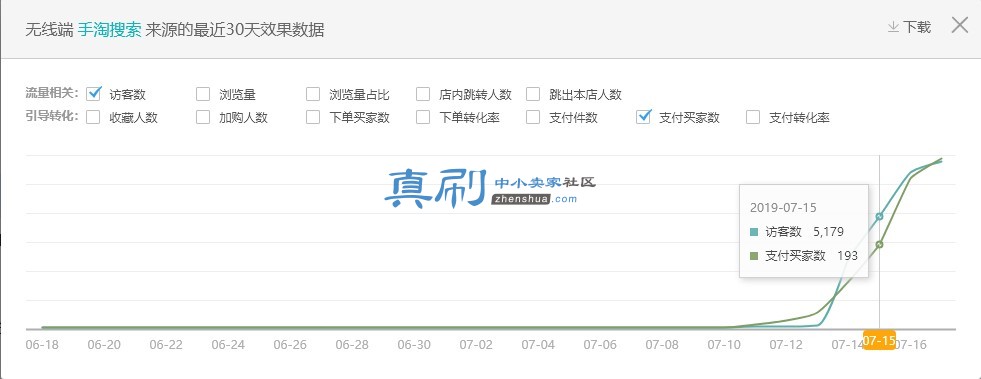
Task: Click the 下载 download button
Action: point(909,28)
